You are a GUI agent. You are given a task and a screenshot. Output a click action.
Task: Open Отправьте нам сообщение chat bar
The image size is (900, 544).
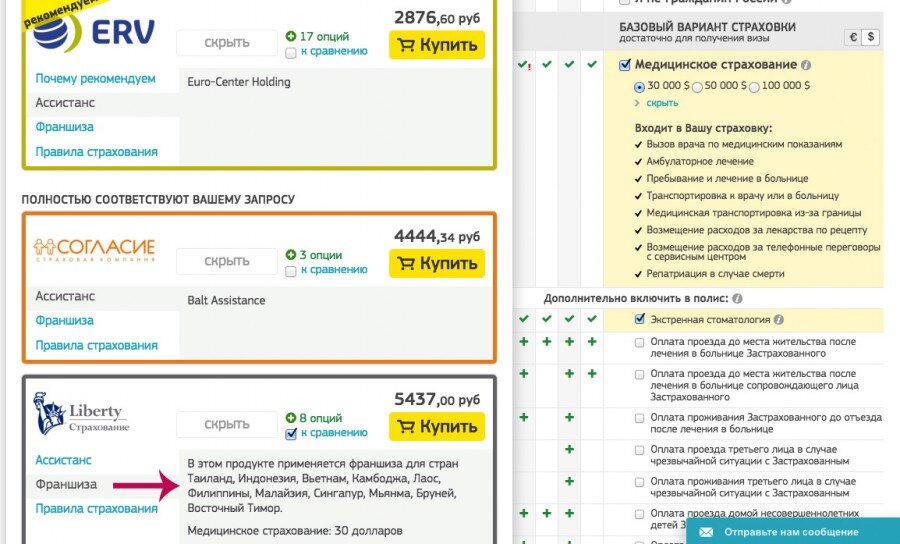coord(793,531)
